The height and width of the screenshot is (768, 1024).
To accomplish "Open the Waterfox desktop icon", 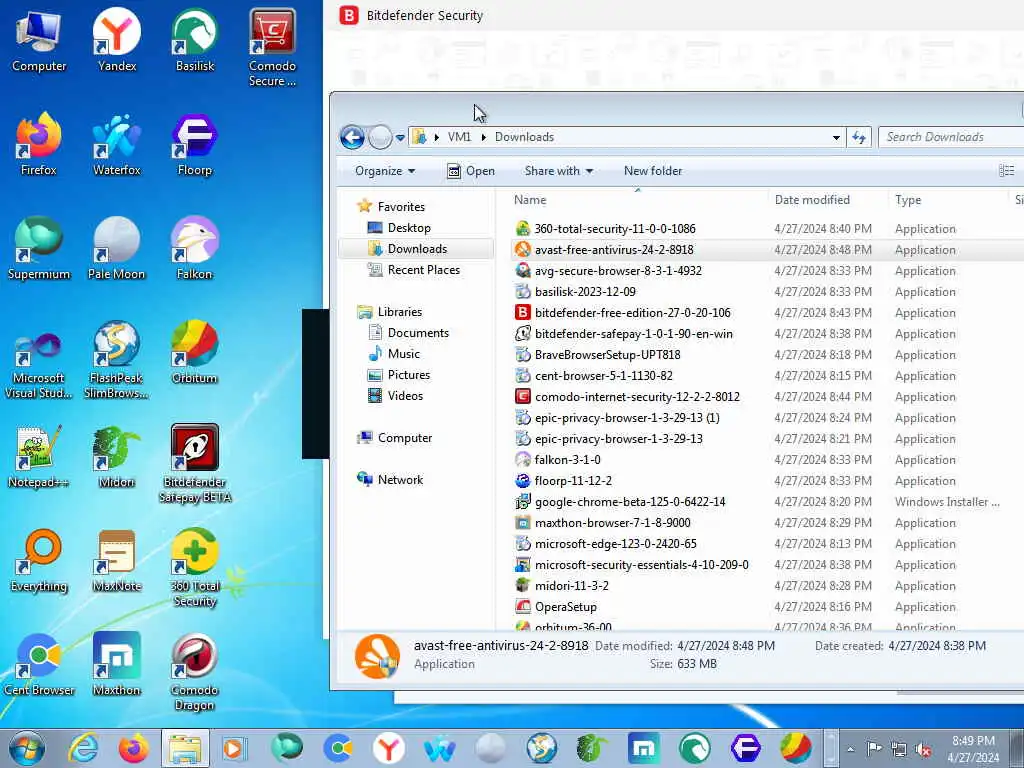I will click(x=117, y=144).
